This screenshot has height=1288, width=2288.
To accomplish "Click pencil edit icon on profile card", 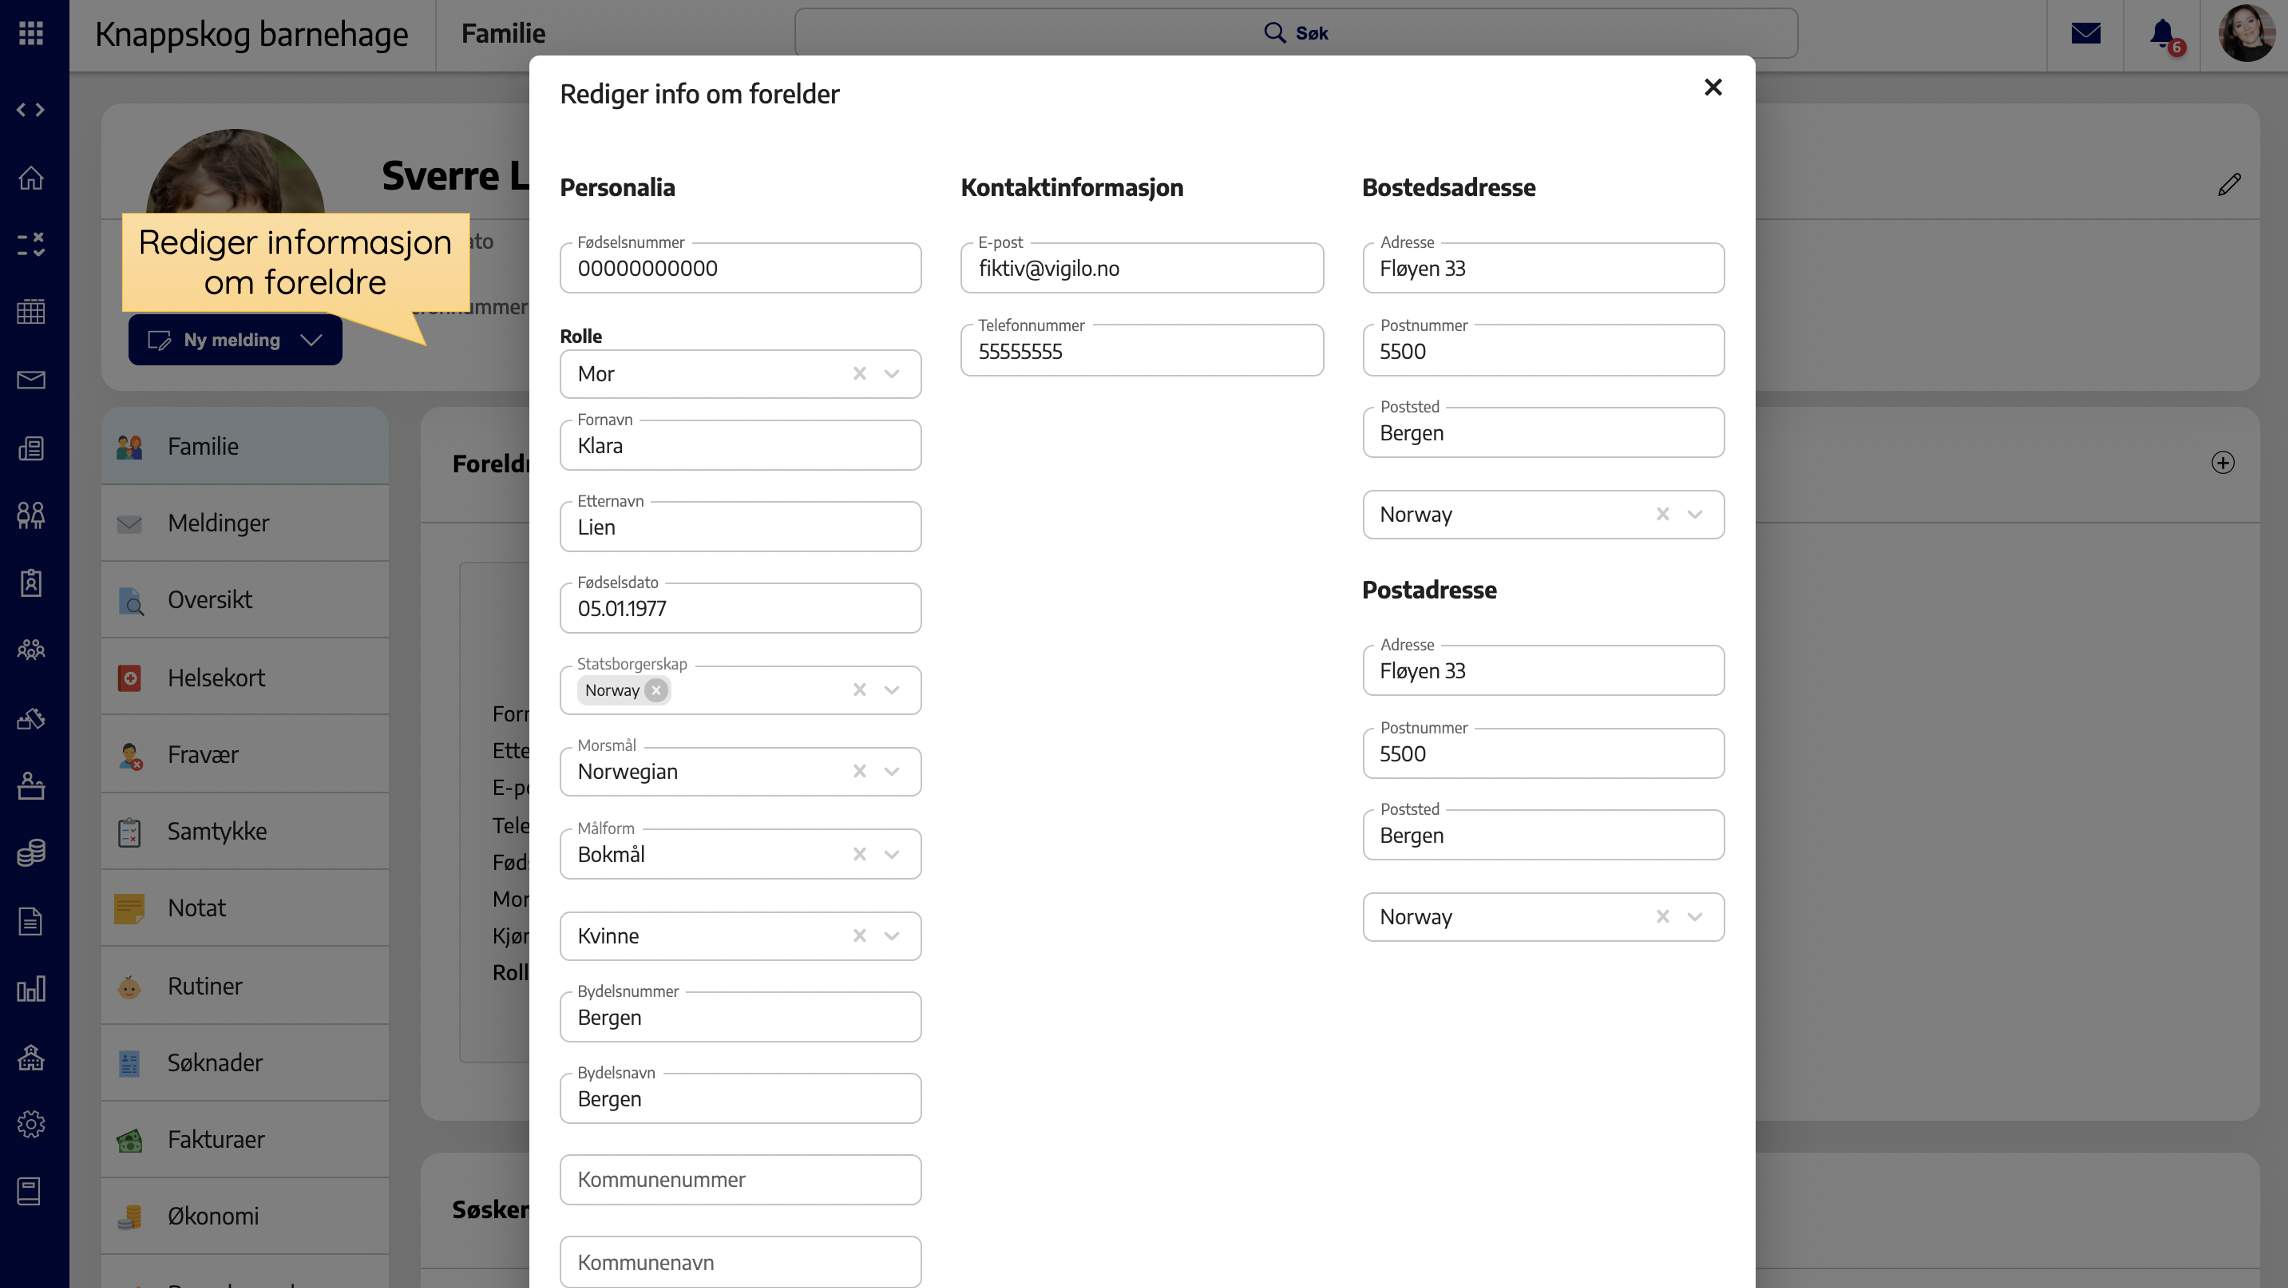I will 2229,184.
